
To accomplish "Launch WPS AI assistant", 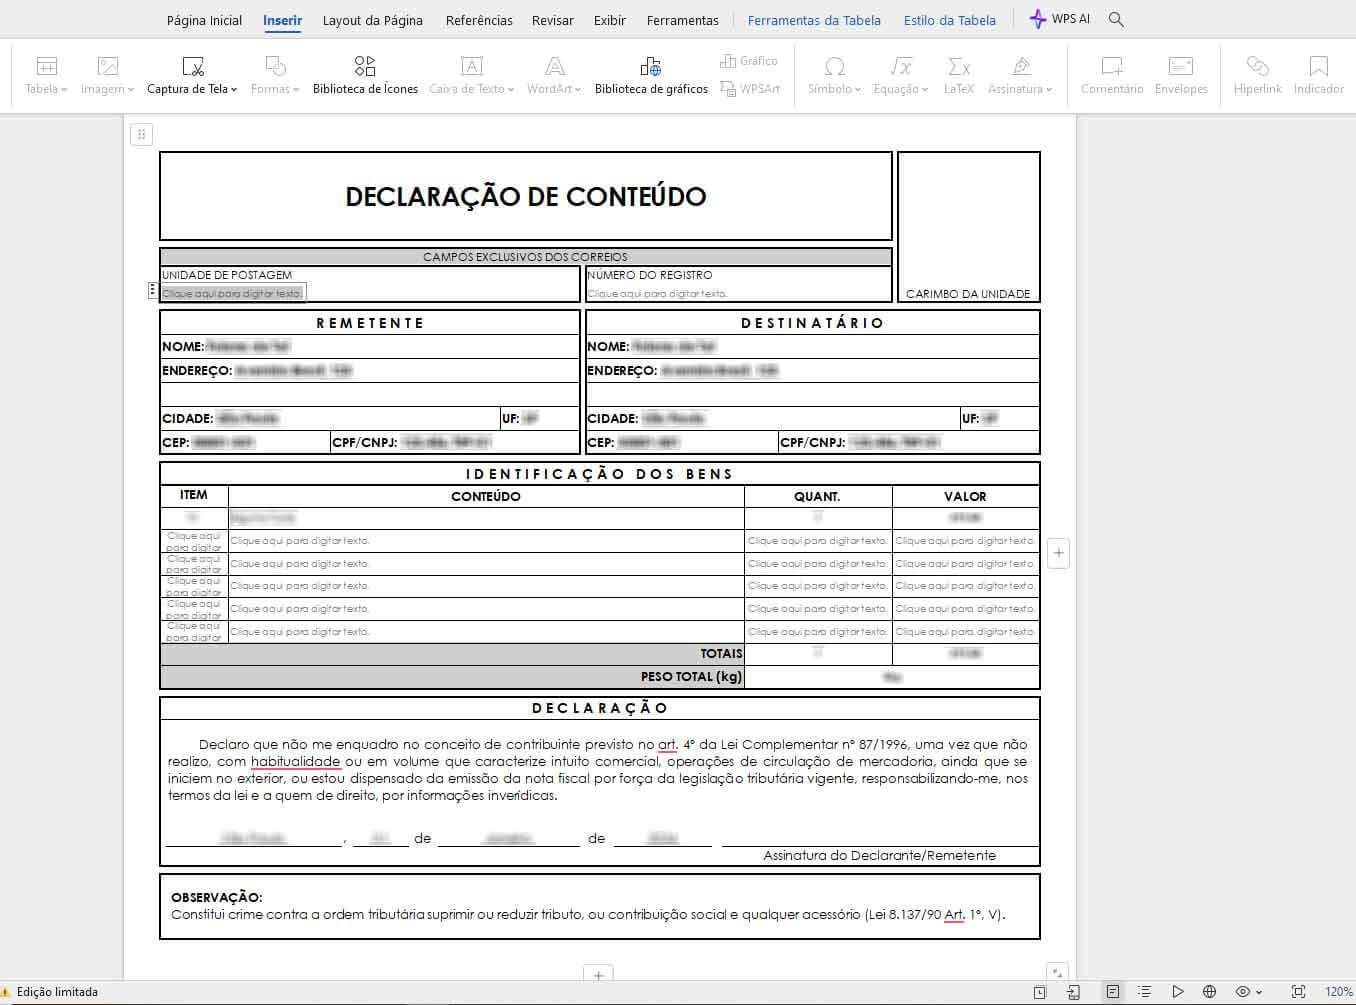I will click(1059, 19).
